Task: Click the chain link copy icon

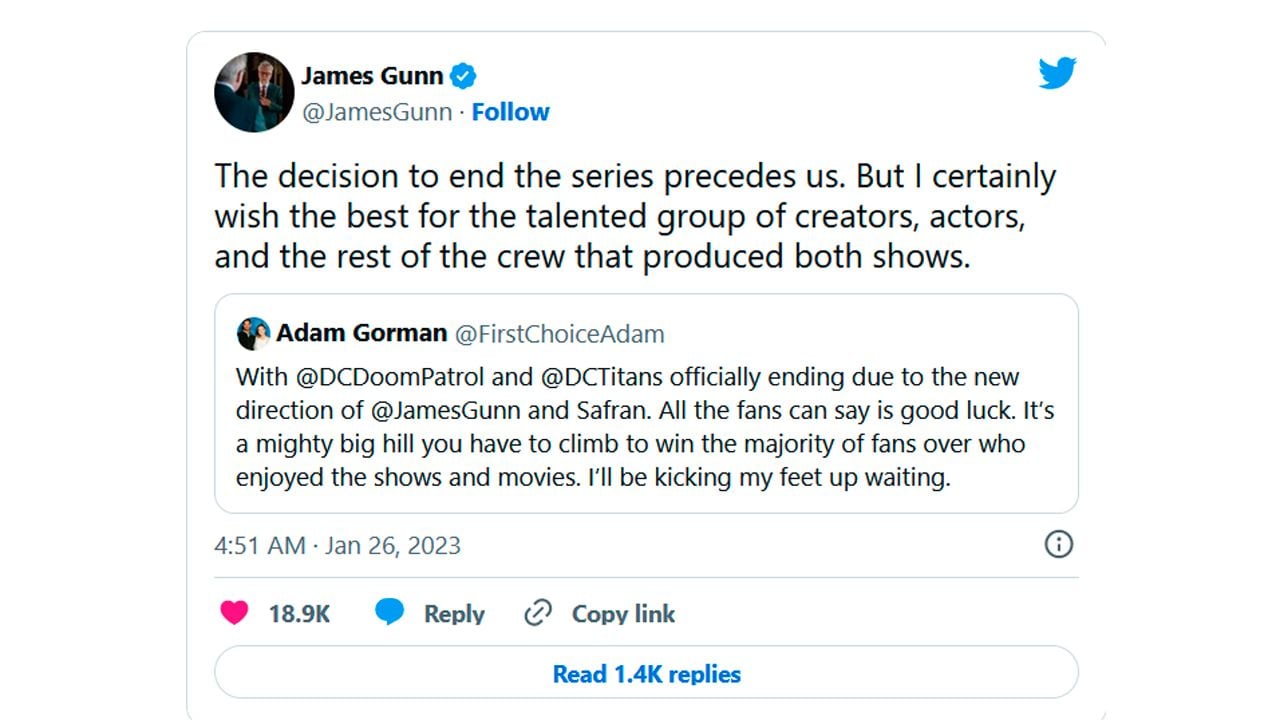Action: click(x=538, y=613)
